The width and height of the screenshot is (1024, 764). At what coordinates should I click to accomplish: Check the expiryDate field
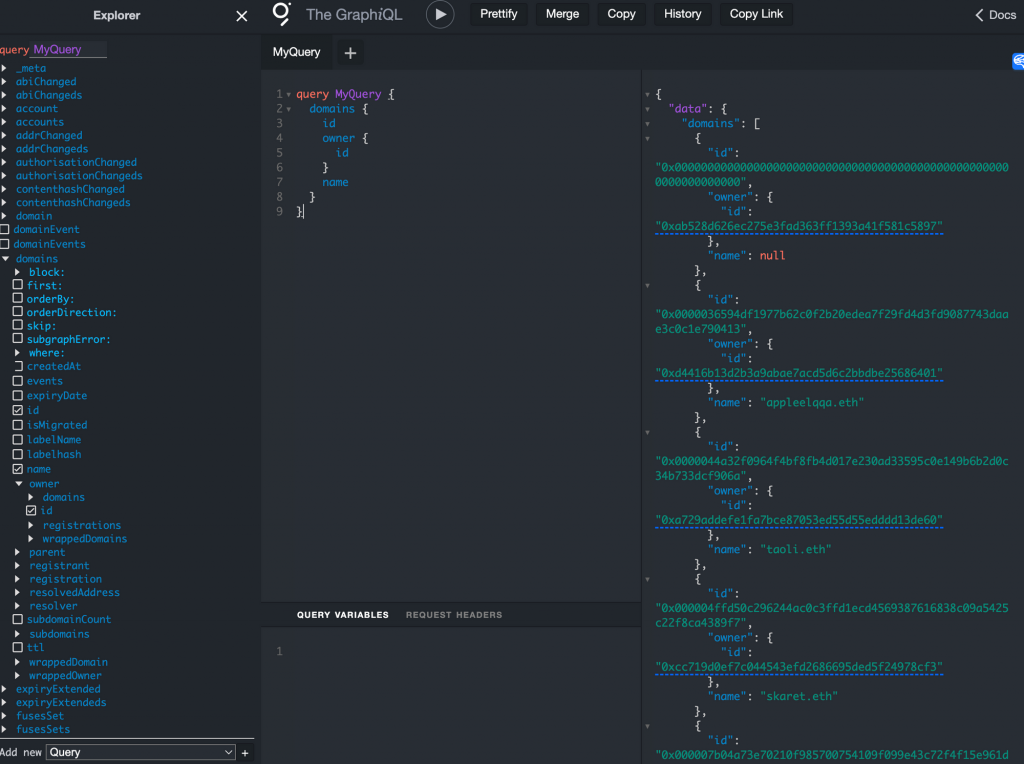[x=18, y=395]
